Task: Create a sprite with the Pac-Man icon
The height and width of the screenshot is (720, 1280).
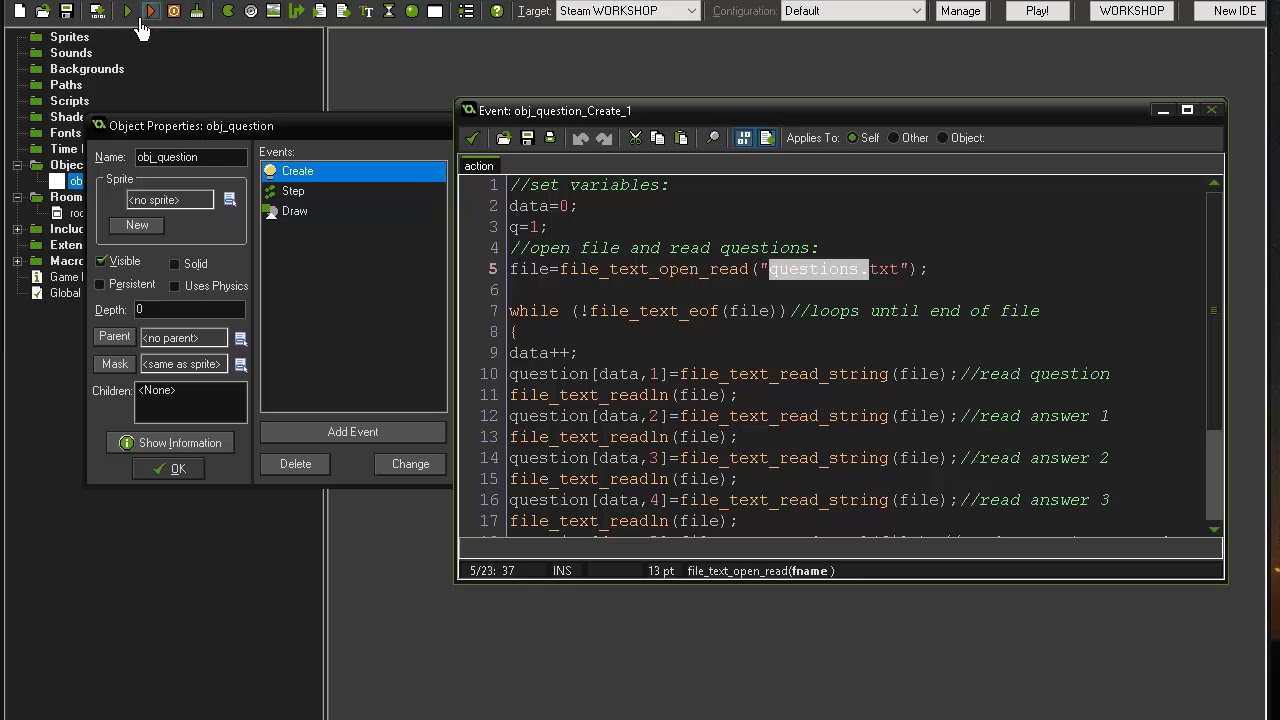Action: pyautogui.click(x=228, y=11)
